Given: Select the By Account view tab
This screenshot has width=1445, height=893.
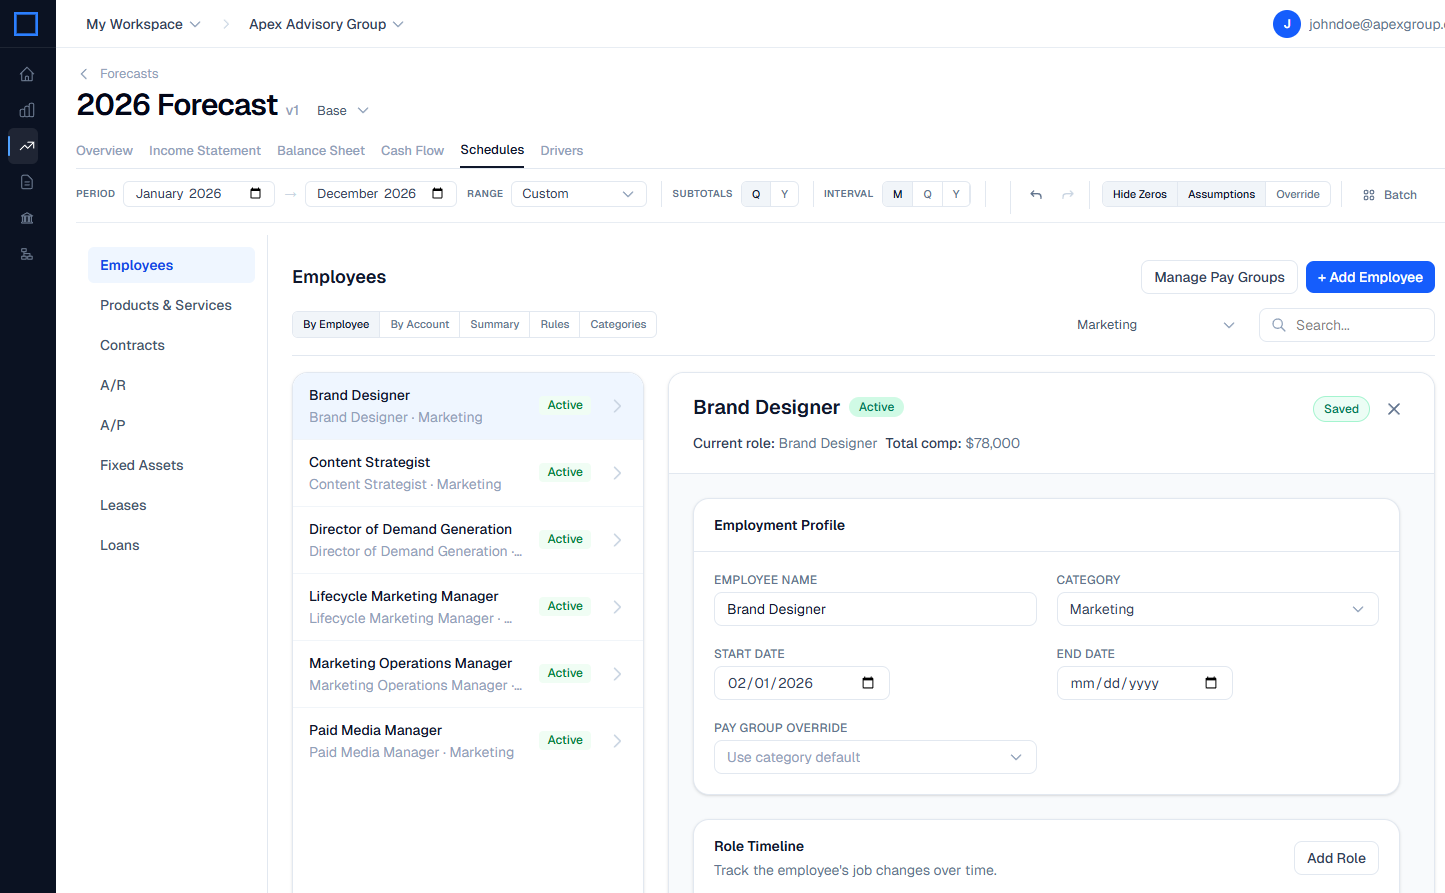Looking at the screenshot, I should [419, 325].
